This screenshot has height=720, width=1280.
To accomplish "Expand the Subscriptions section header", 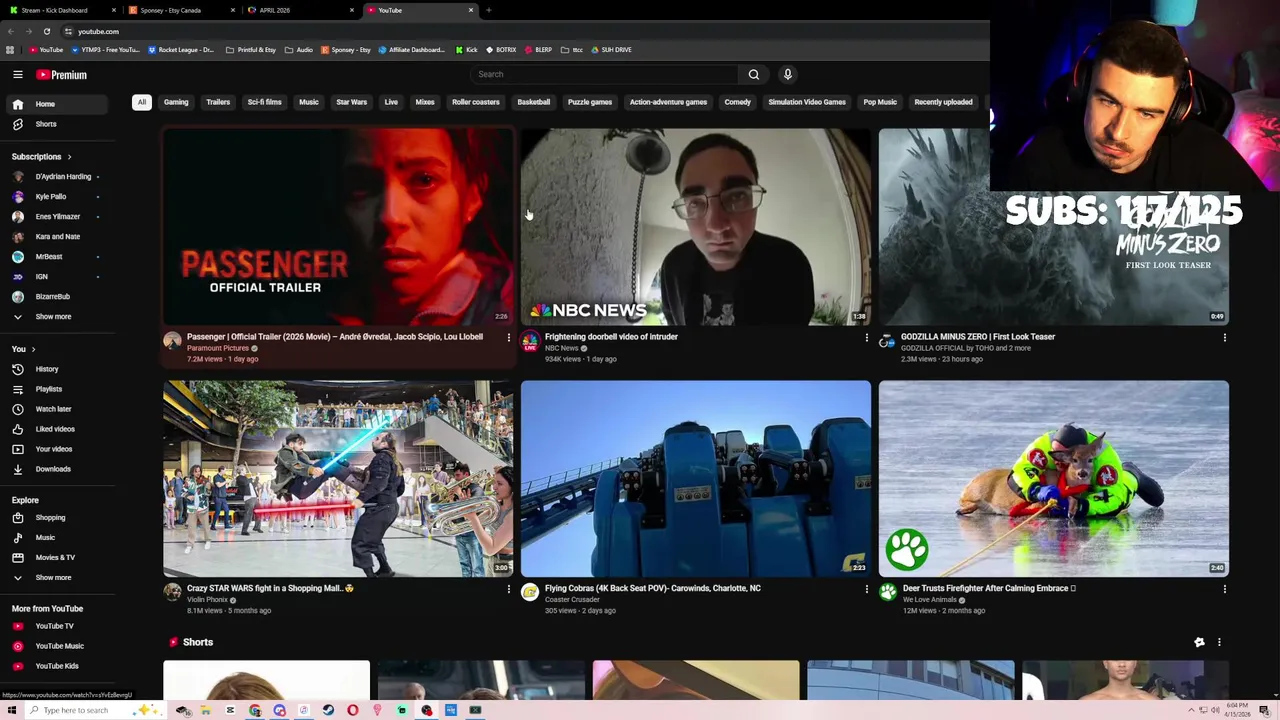I will click(x=42, y=157).
